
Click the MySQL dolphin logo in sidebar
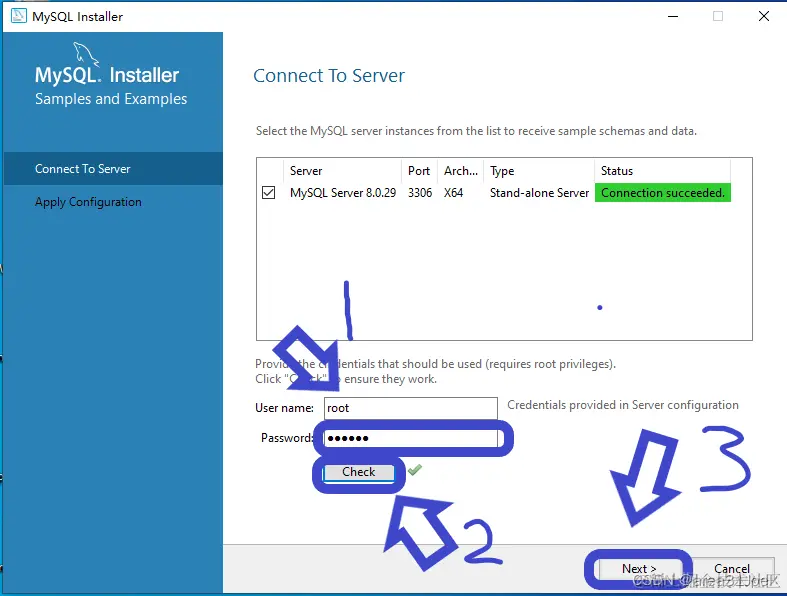(x=86, y=54)
